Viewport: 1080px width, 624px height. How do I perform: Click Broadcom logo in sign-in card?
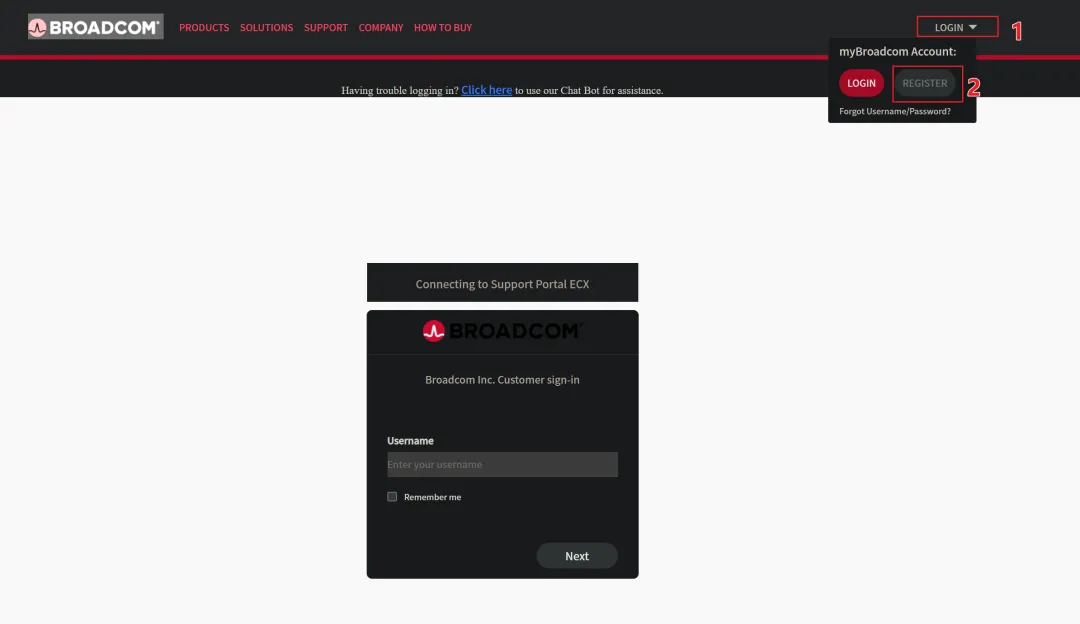pyautogui.click(x=502, y=331)
